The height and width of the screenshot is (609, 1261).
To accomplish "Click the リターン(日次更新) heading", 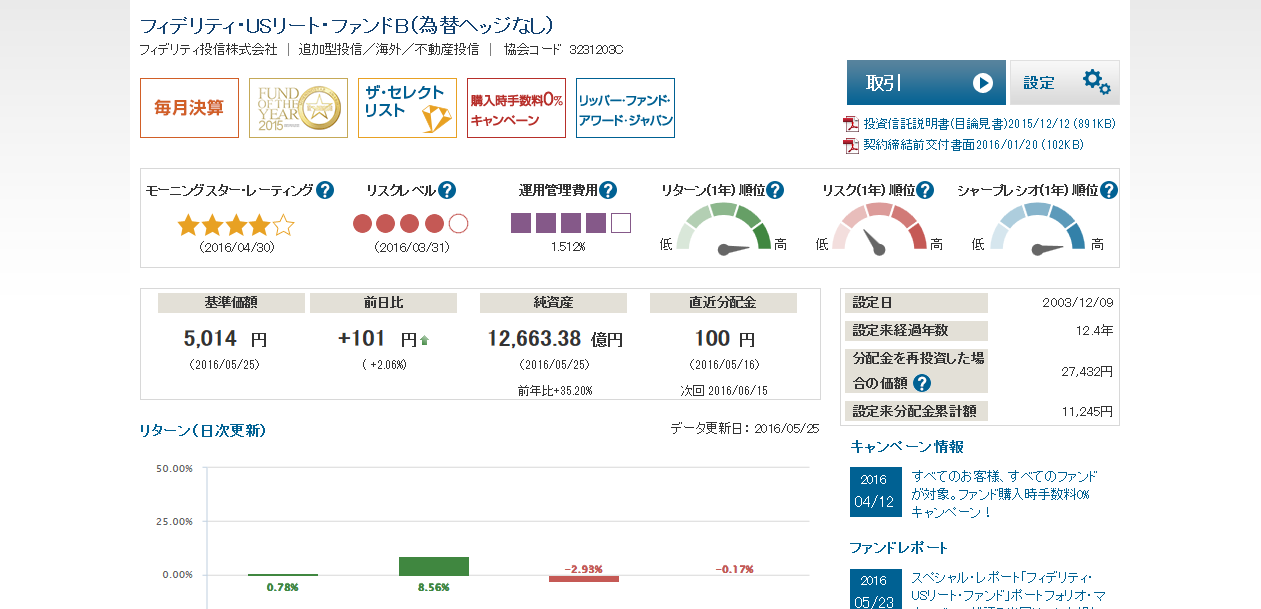I will (x=203, y=431).
